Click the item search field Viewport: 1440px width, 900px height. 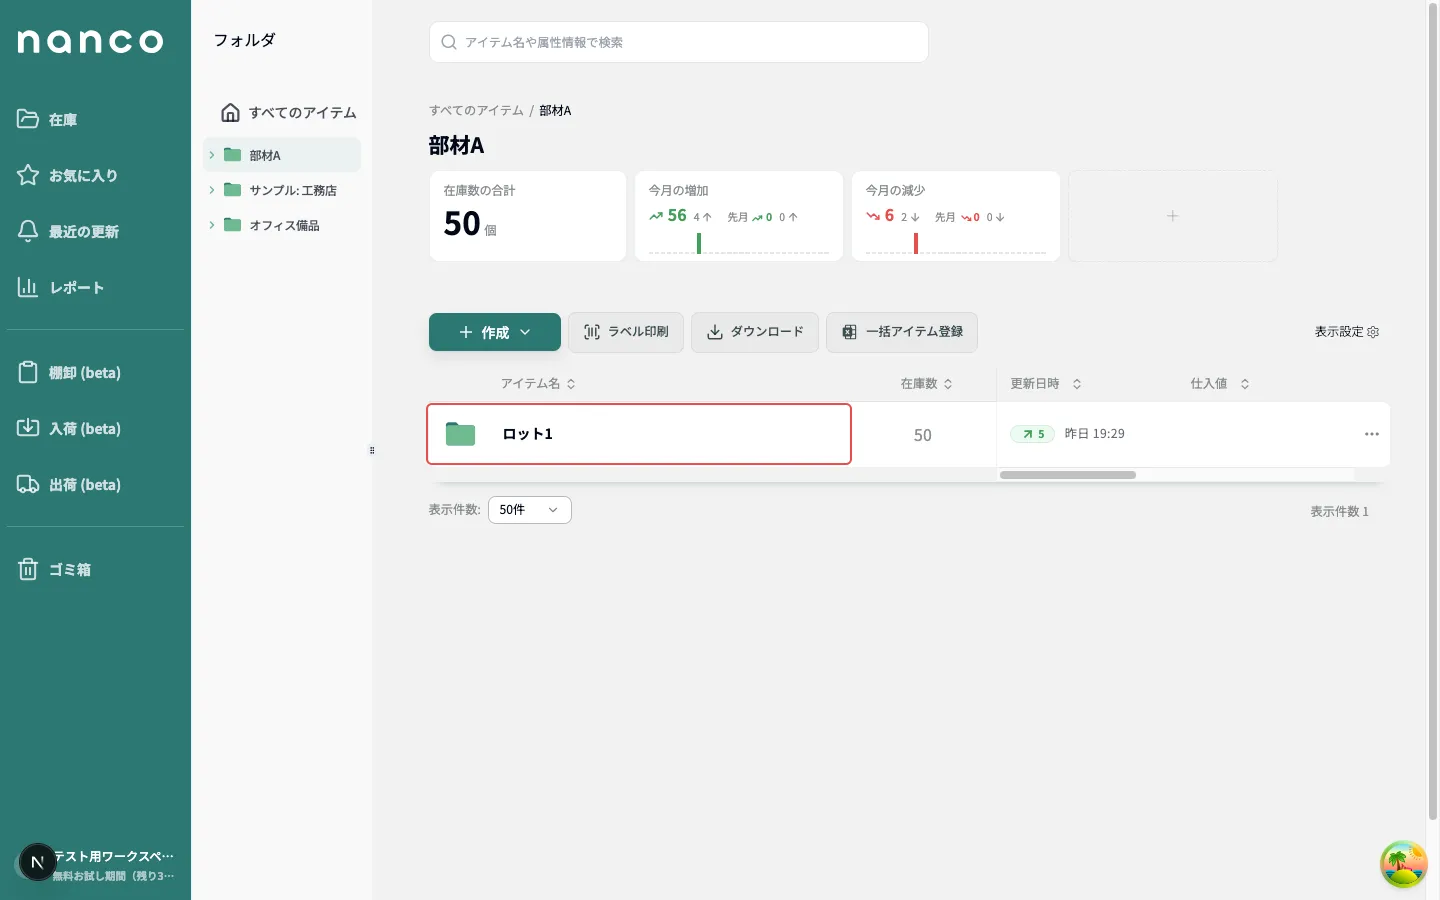click(x=679, y=42)
